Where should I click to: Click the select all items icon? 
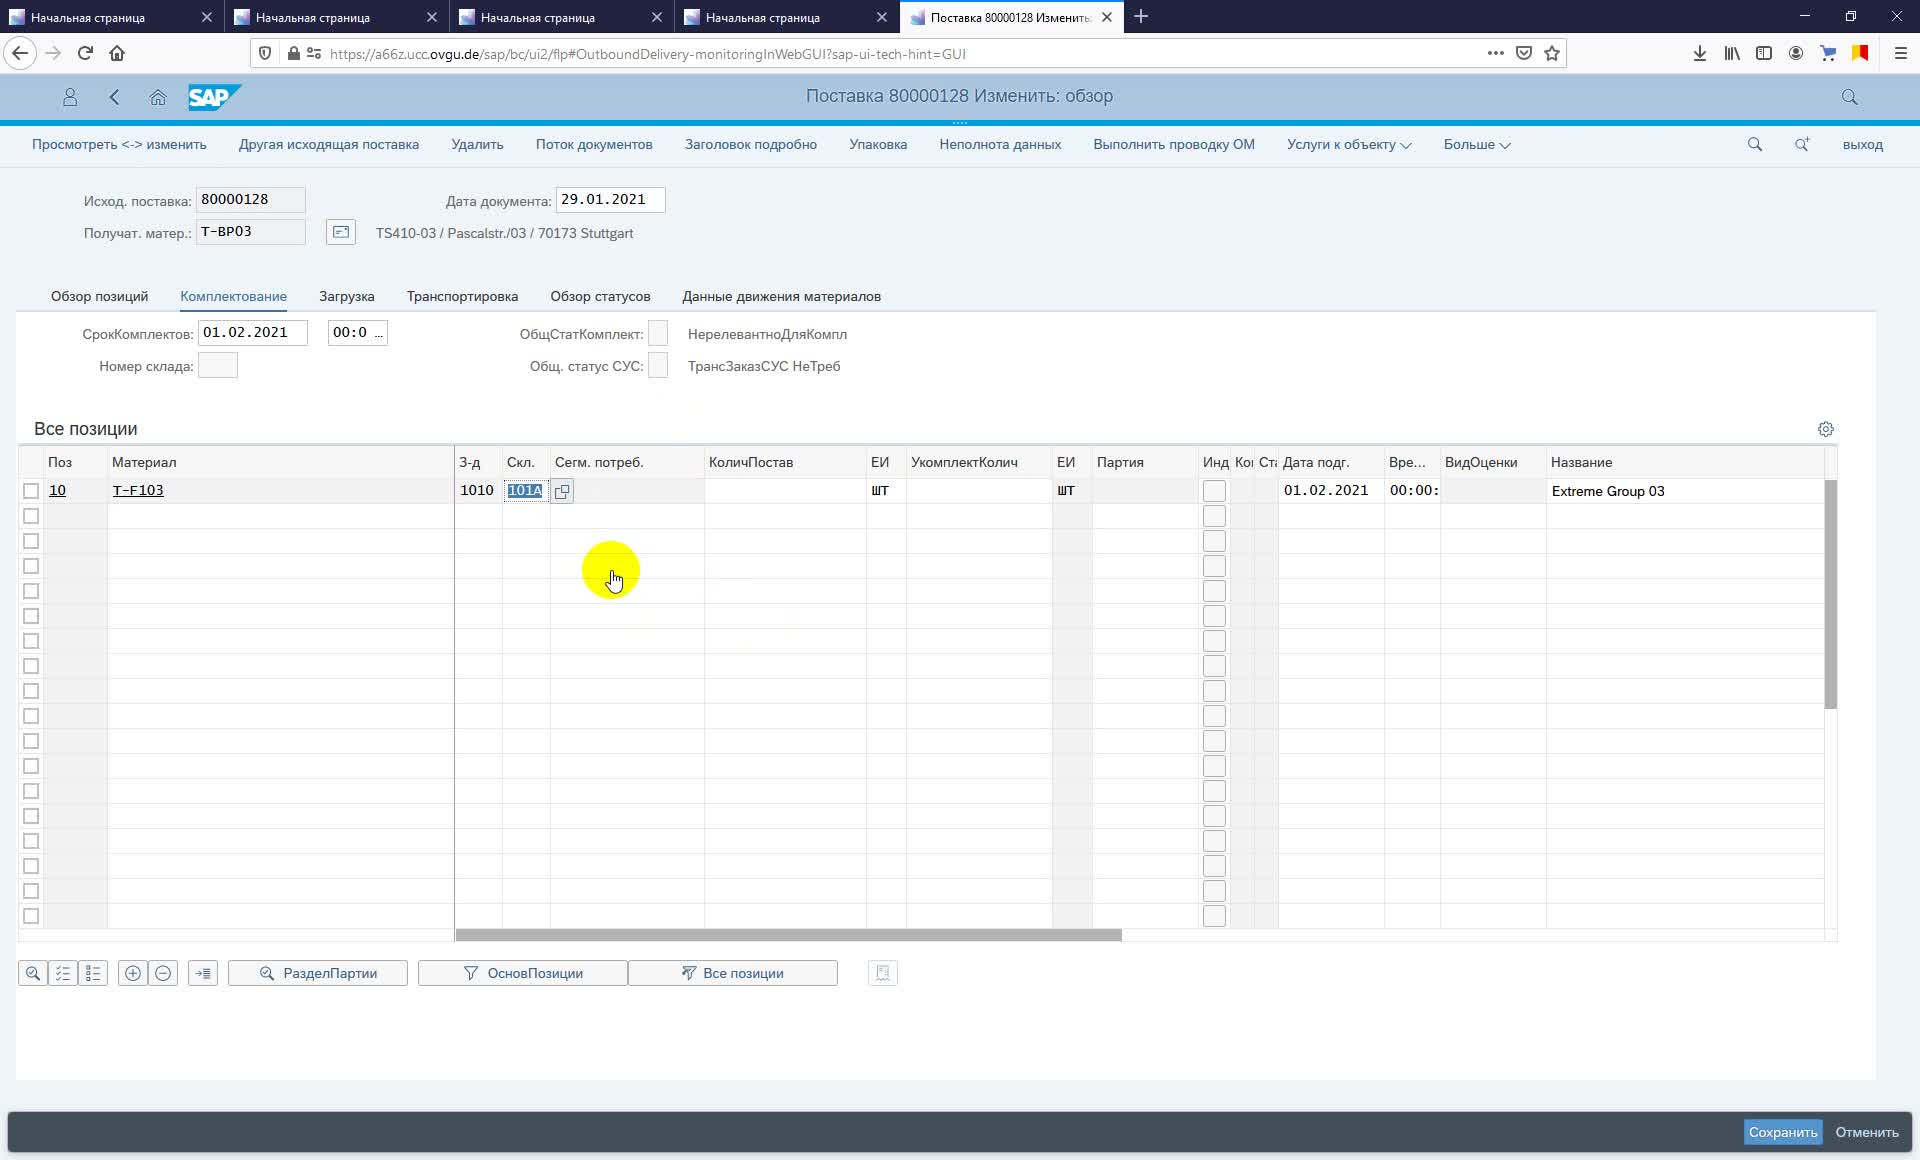pyautogui.click(x=63, y=973)
